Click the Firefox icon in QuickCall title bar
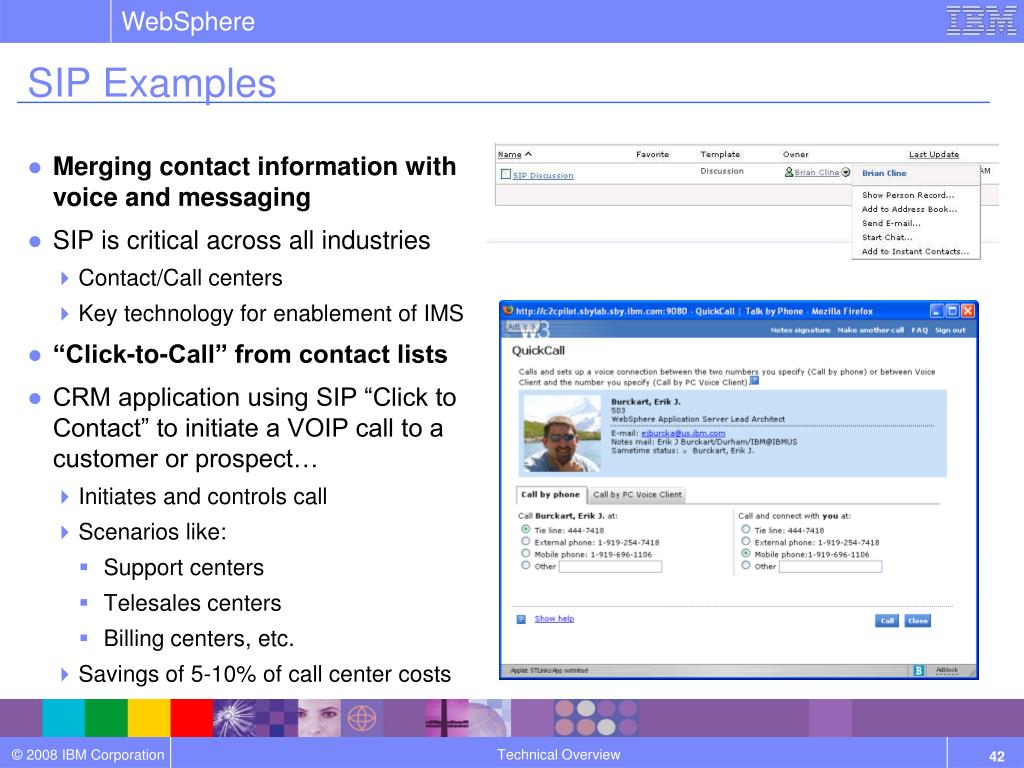The height and width of the screenshot is (768, 1024). point(508,311)
